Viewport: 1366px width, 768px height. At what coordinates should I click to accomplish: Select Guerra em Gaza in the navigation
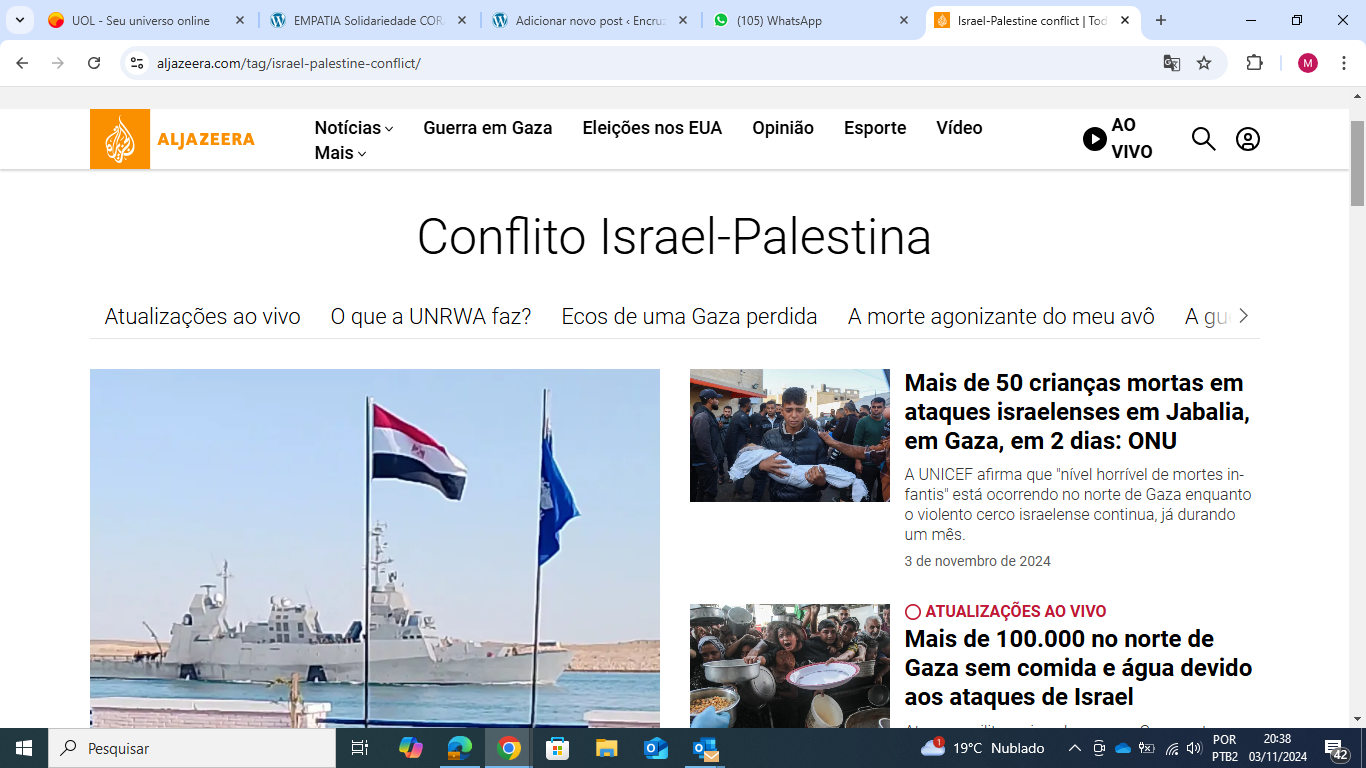coord(487,128)
